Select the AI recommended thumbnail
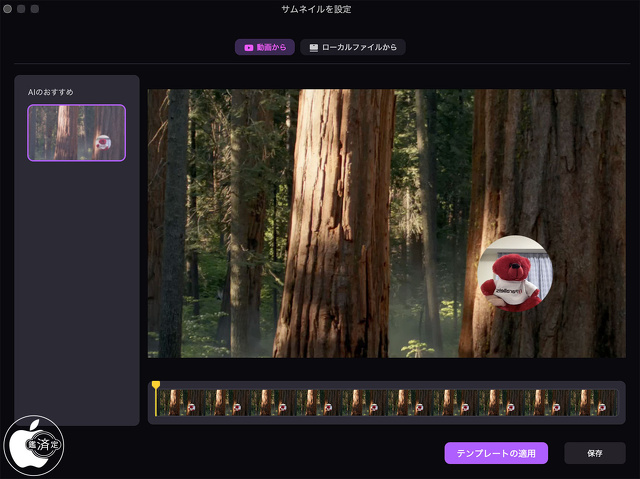Viewport: 640px width, 479px height. tap(77, 133)
